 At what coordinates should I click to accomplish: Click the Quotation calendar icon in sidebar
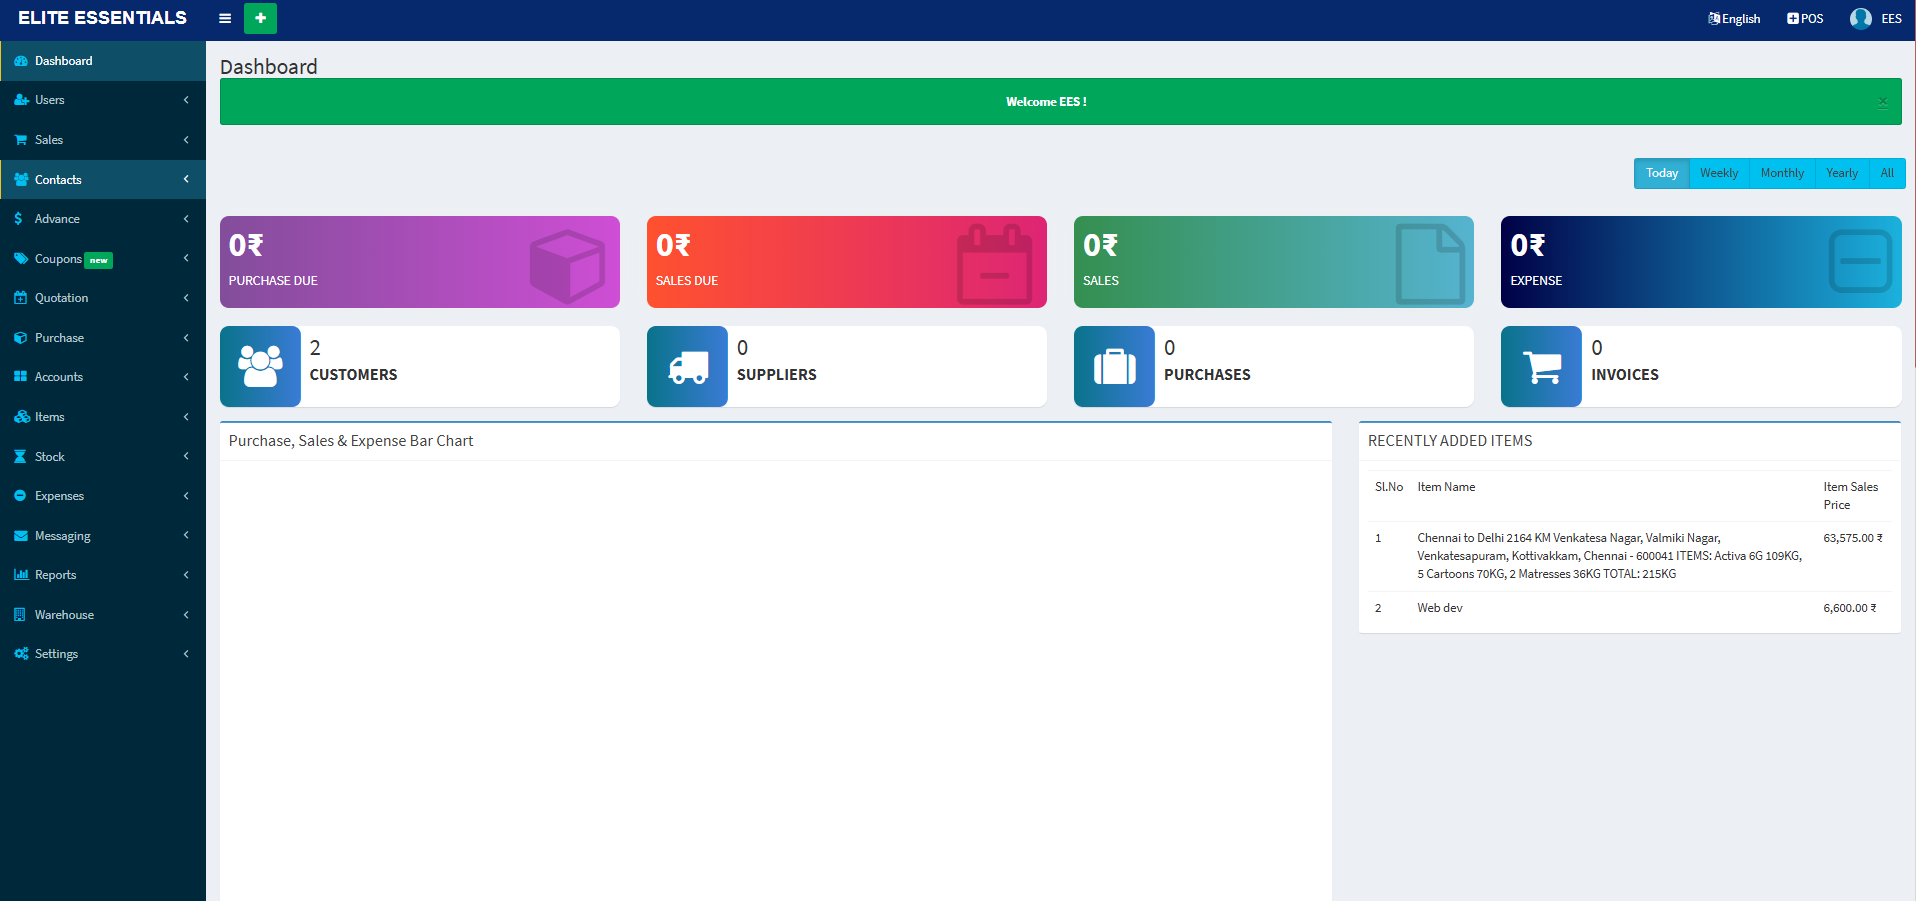click(20, 298)
